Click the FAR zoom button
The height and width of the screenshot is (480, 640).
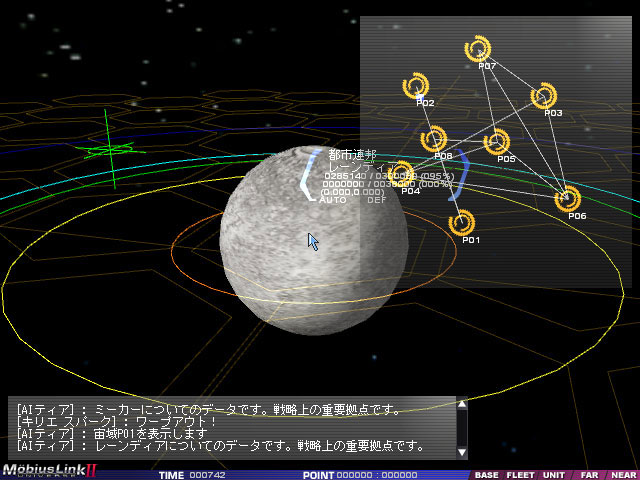coord(589,475)
